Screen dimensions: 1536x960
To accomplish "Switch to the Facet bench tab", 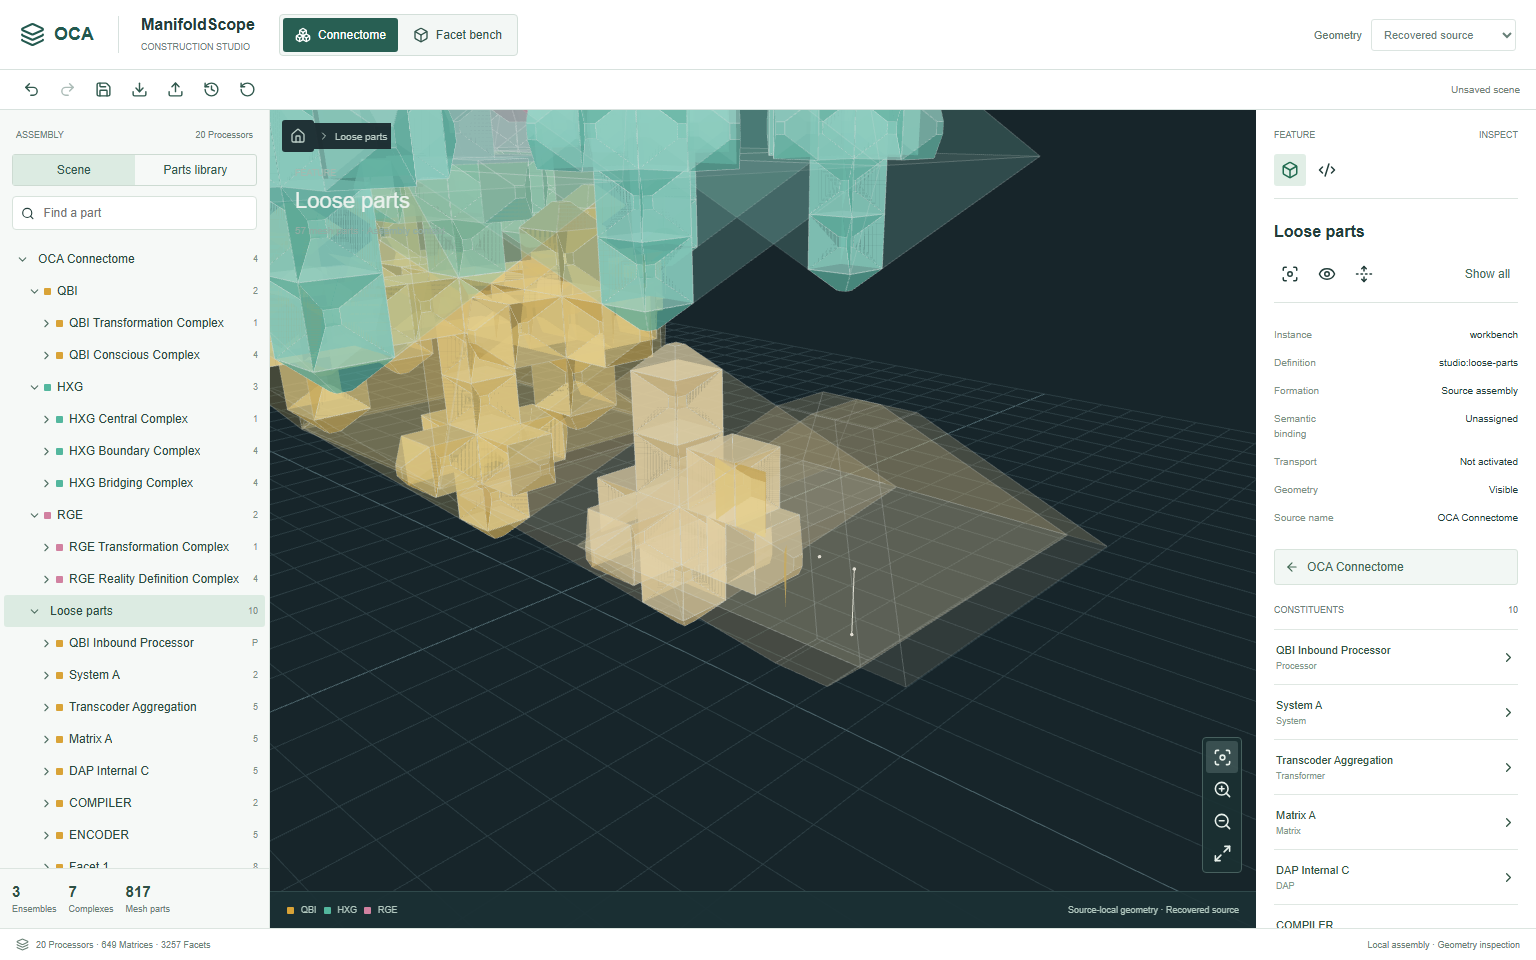I will 458,35.
